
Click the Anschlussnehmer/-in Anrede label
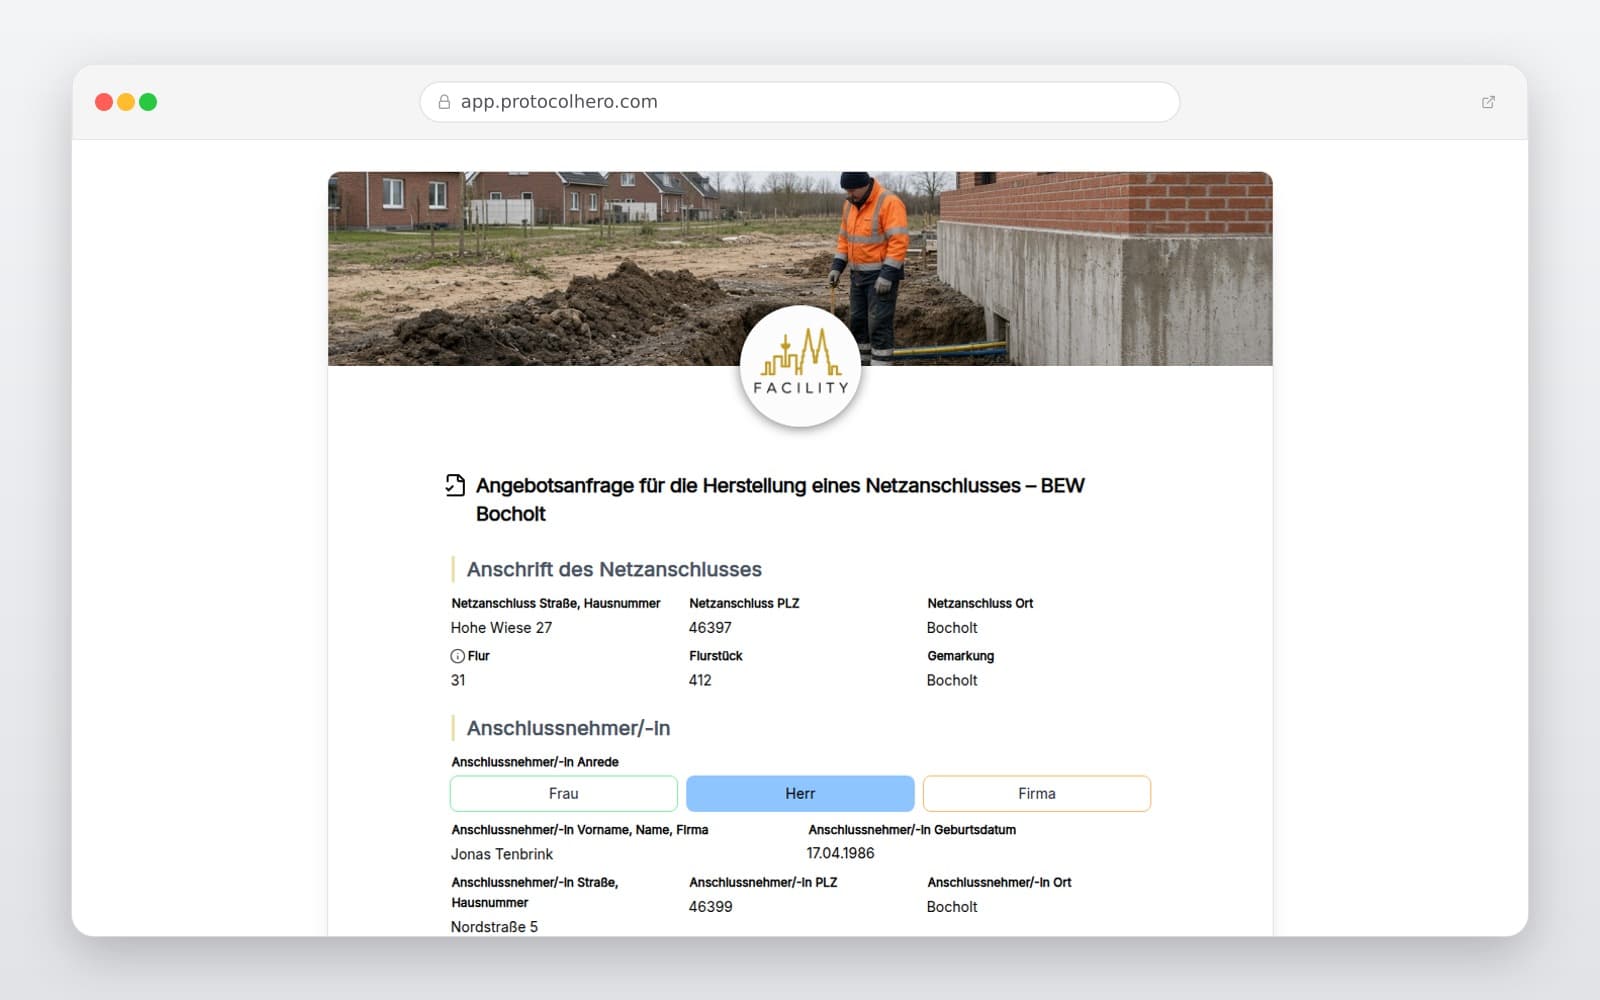(535, 762)
